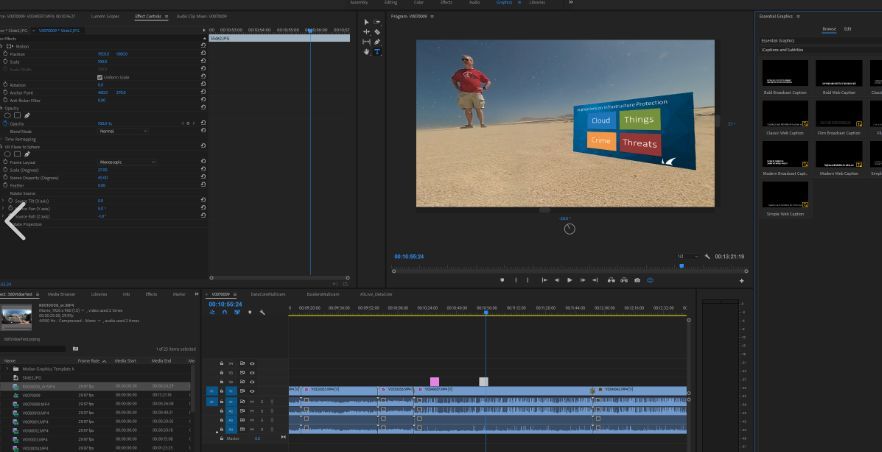
Task: Toggle animation stopwatch for Position
Action: coord(6,54)
